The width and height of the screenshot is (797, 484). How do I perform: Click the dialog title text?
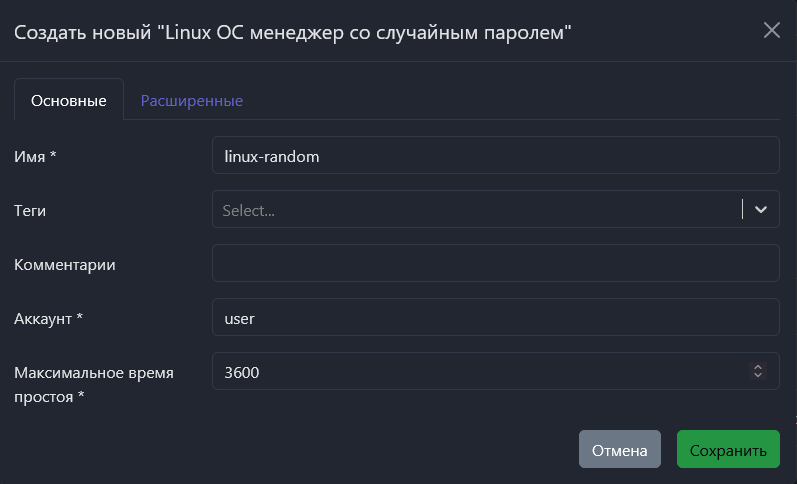click(292, 32)
